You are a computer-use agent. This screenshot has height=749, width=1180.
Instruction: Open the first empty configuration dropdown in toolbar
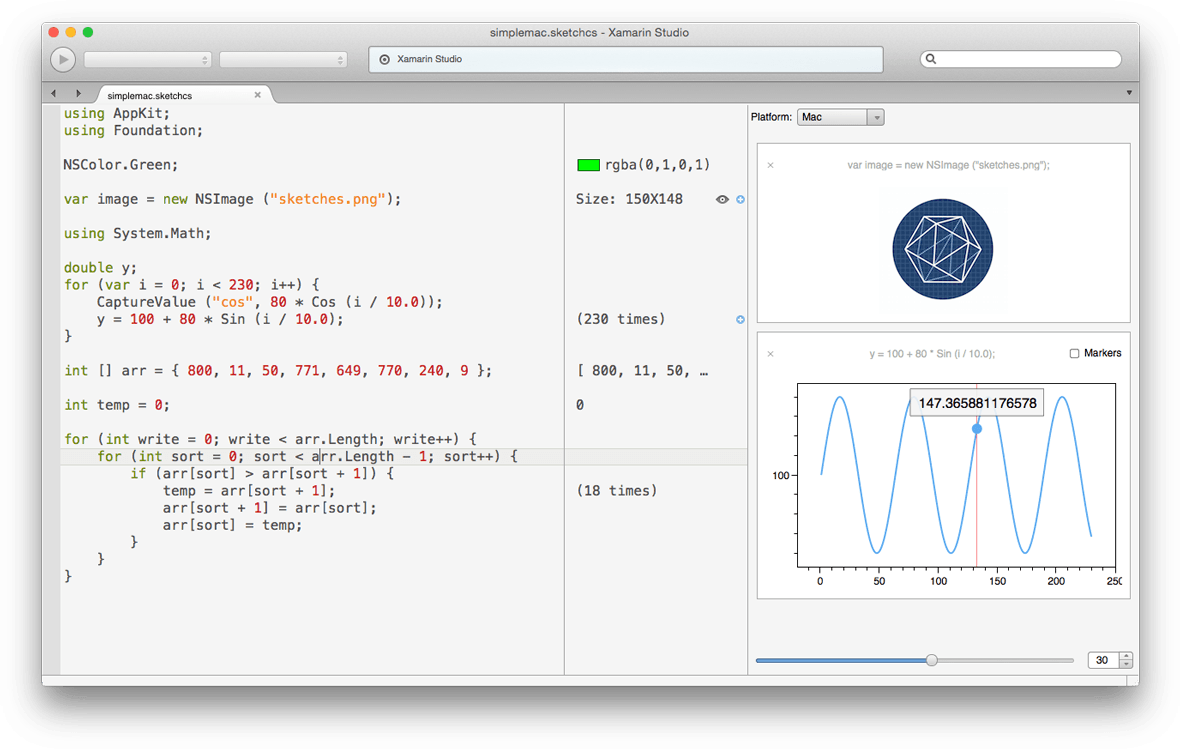tap(148, 59)
